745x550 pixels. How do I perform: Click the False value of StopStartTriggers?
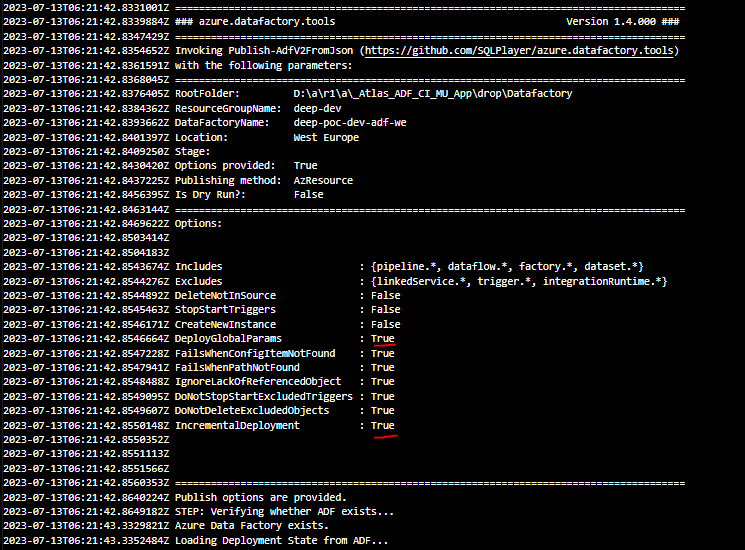point(385,310)
